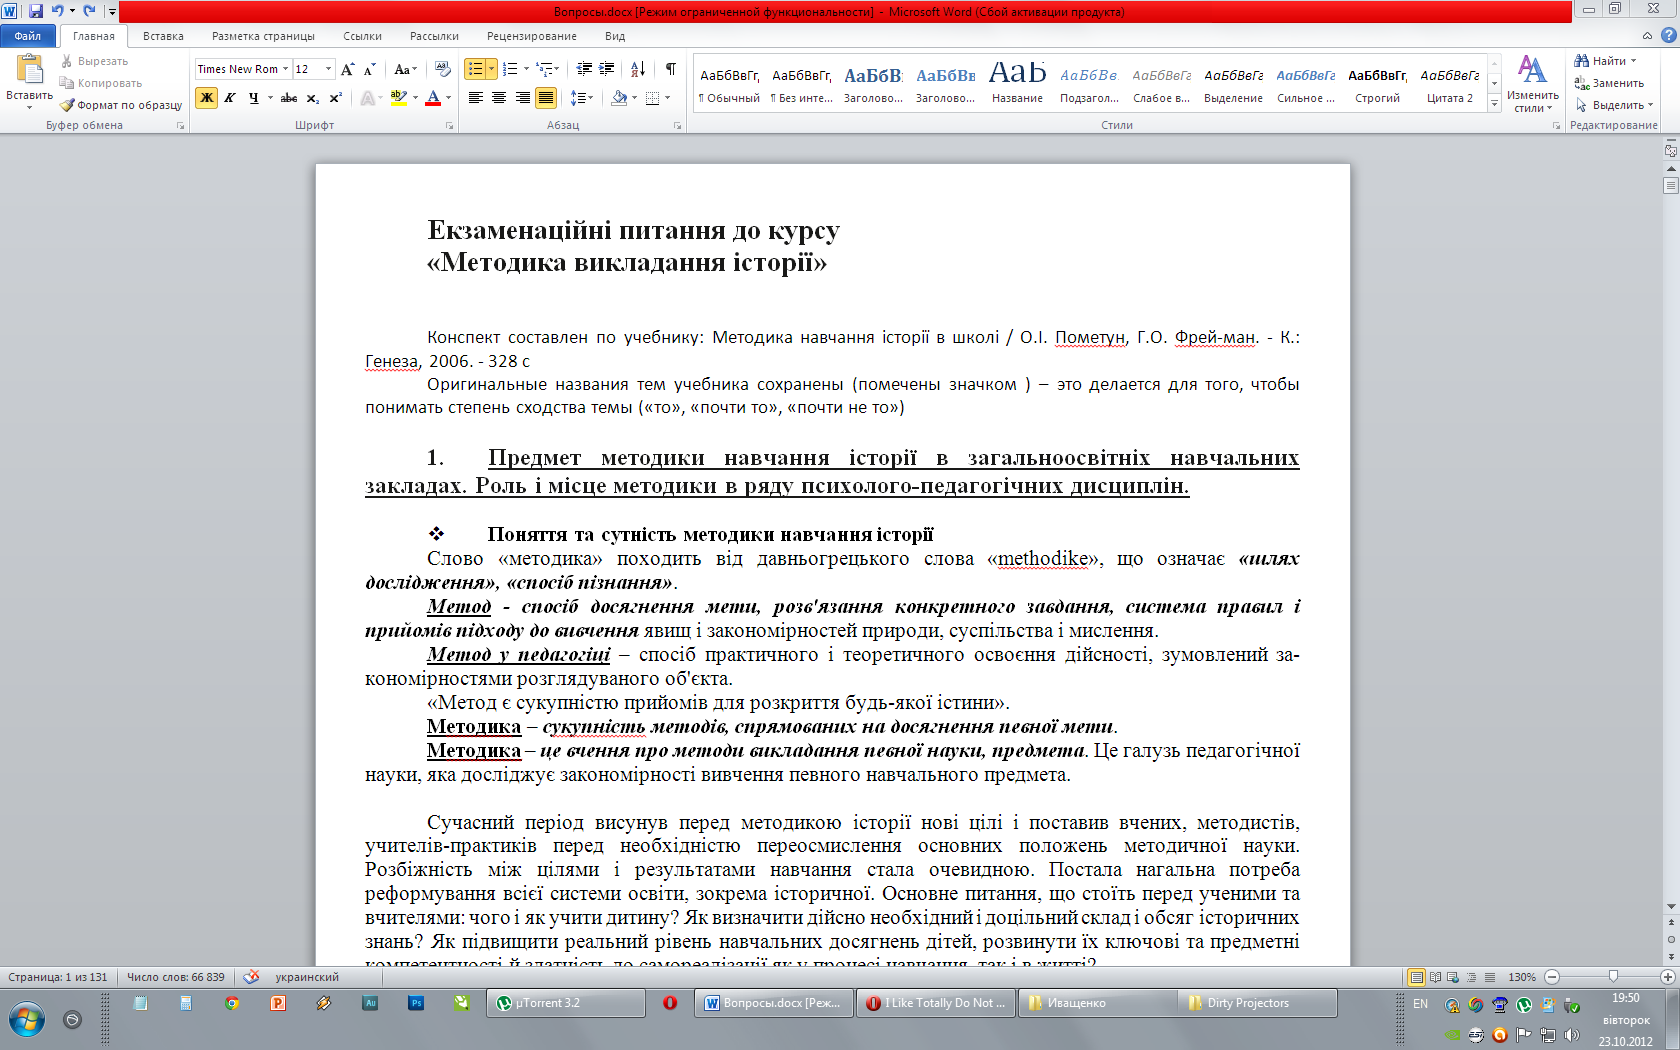Click the Shrink Font icon
Image resolution: width=1680 pixels, height=1050 pixels.
pyautogui.click(x=370, y=69)
